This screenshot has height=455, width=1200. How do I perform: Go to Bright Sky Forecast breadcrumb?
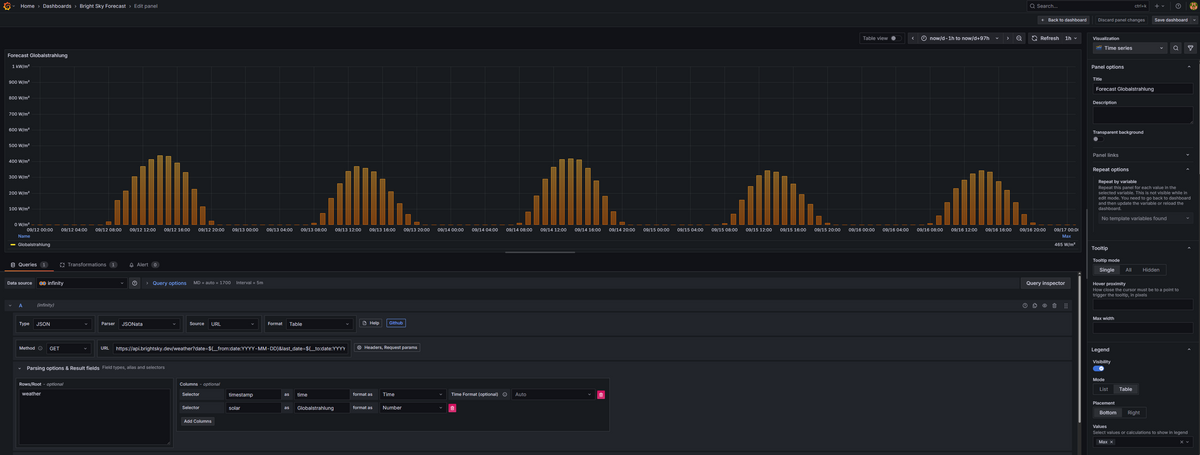[x=103, y=6]
